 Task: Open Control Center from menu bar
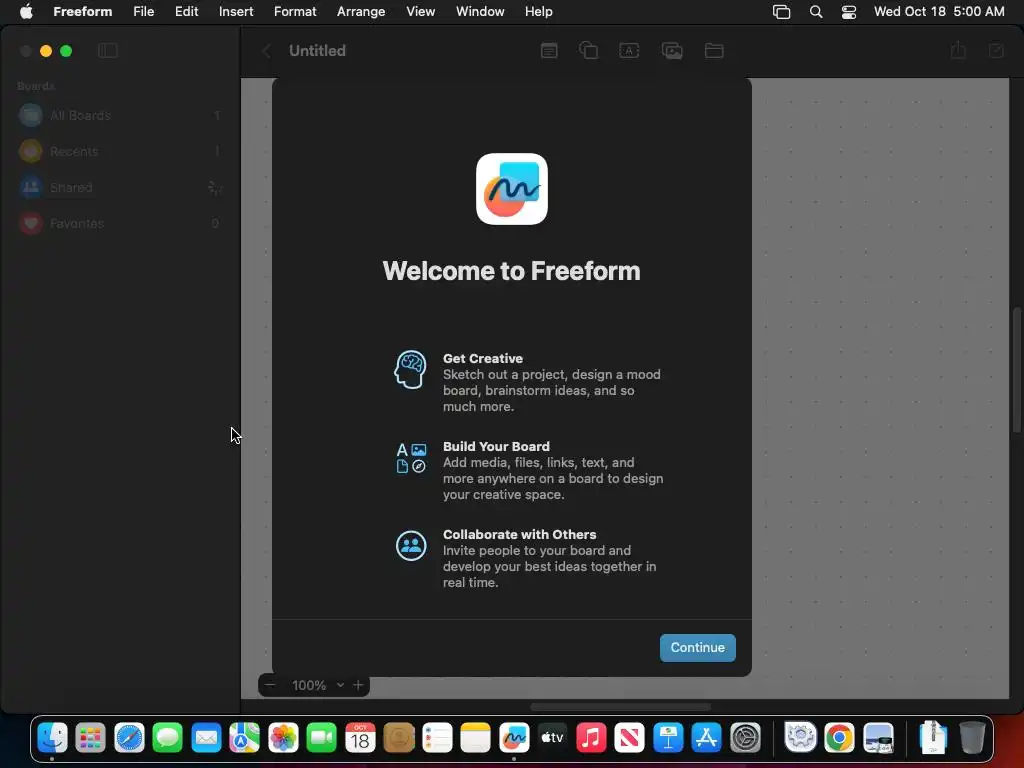click(x=849, y=11)
